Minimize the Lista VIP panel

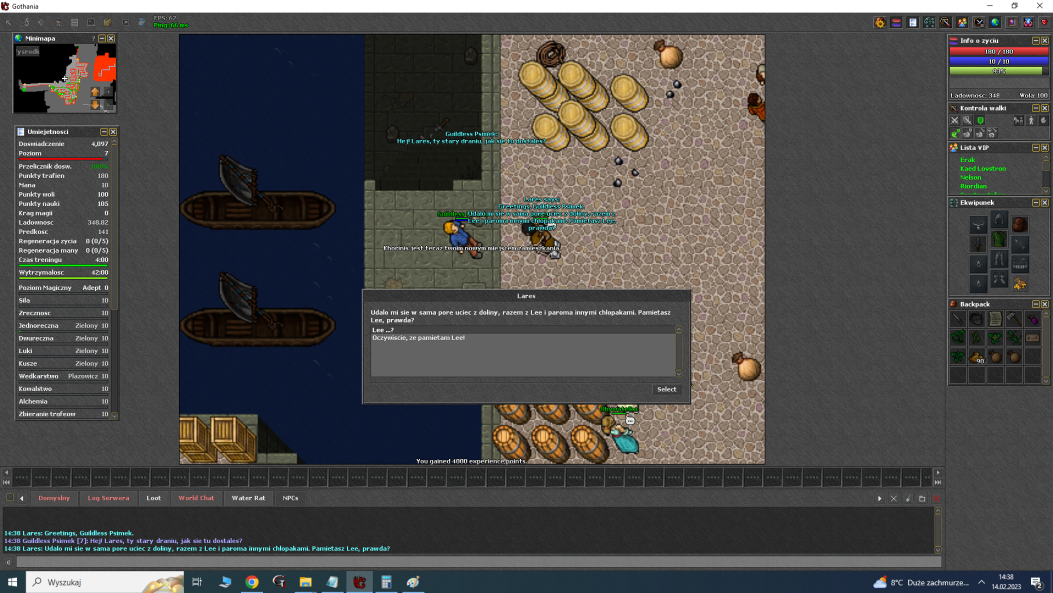[1036, 147]
